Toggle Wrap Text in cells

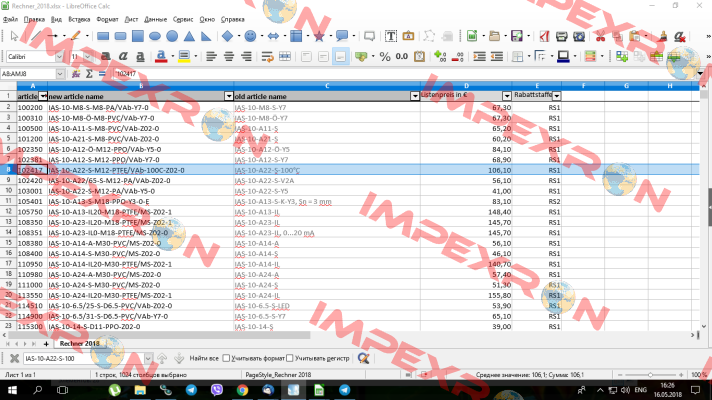pyautogui.click(x=267, y=56)
